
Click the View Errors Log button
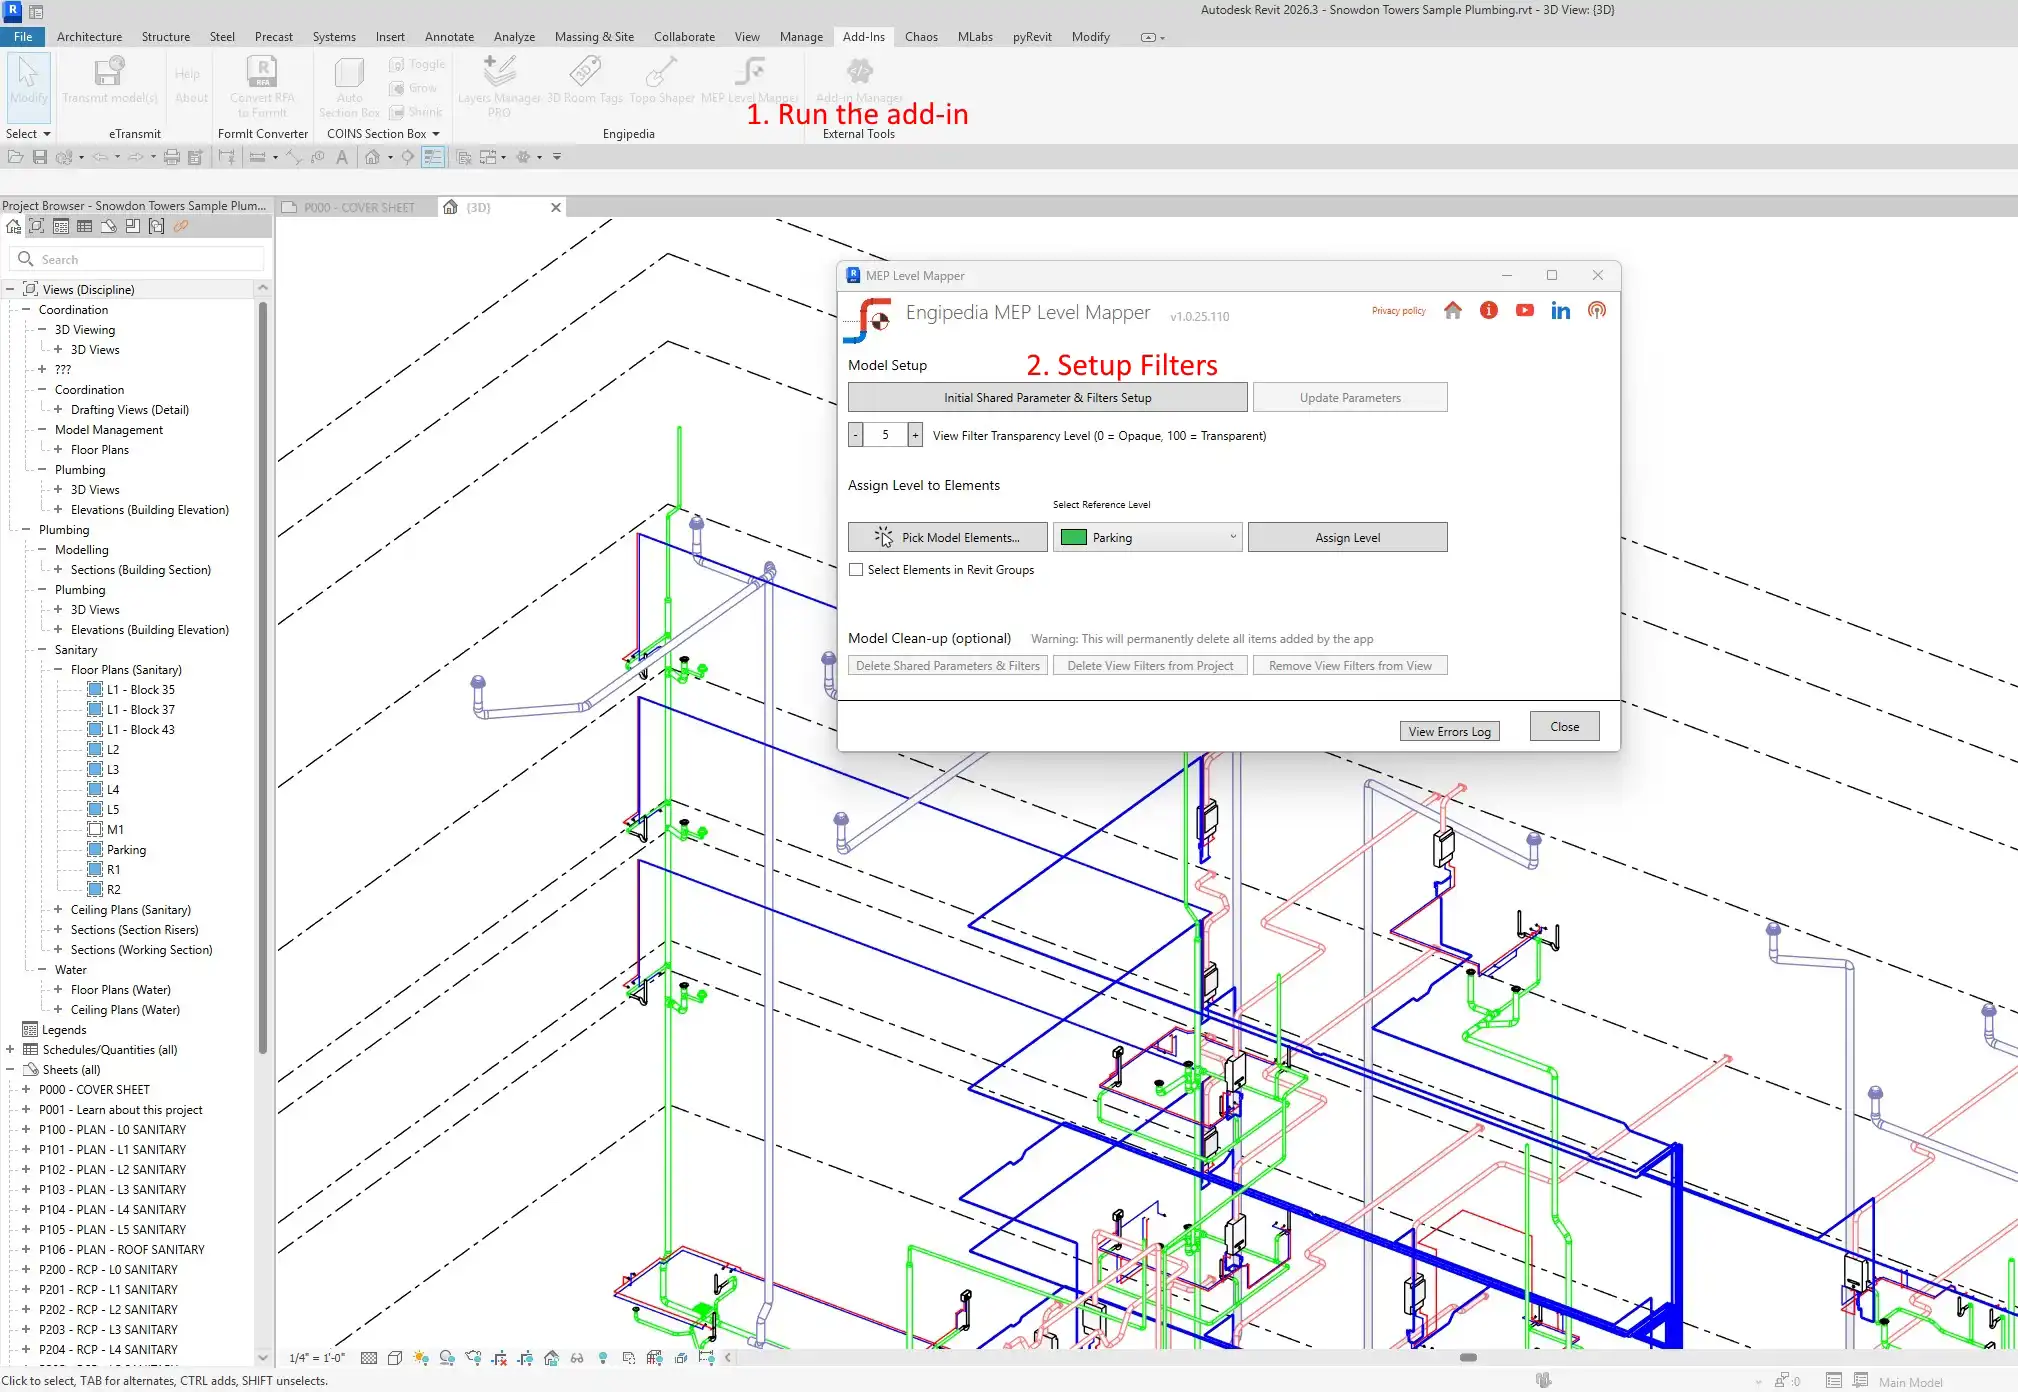(x=1449, y=732)
